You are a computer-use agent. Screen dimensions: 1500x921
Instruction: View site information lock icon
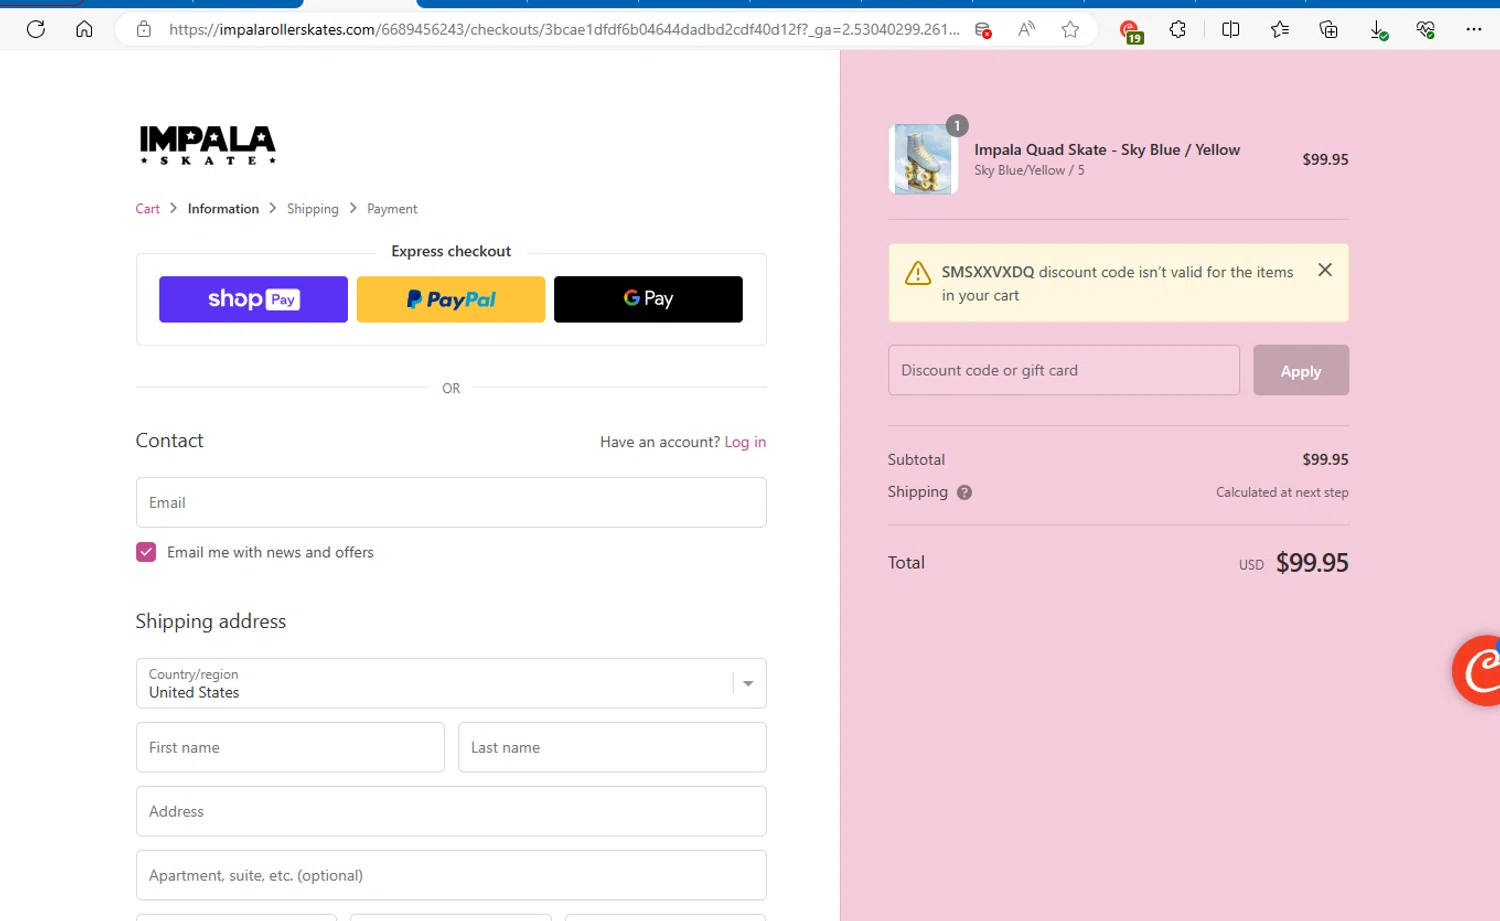(x=144, y=29)
